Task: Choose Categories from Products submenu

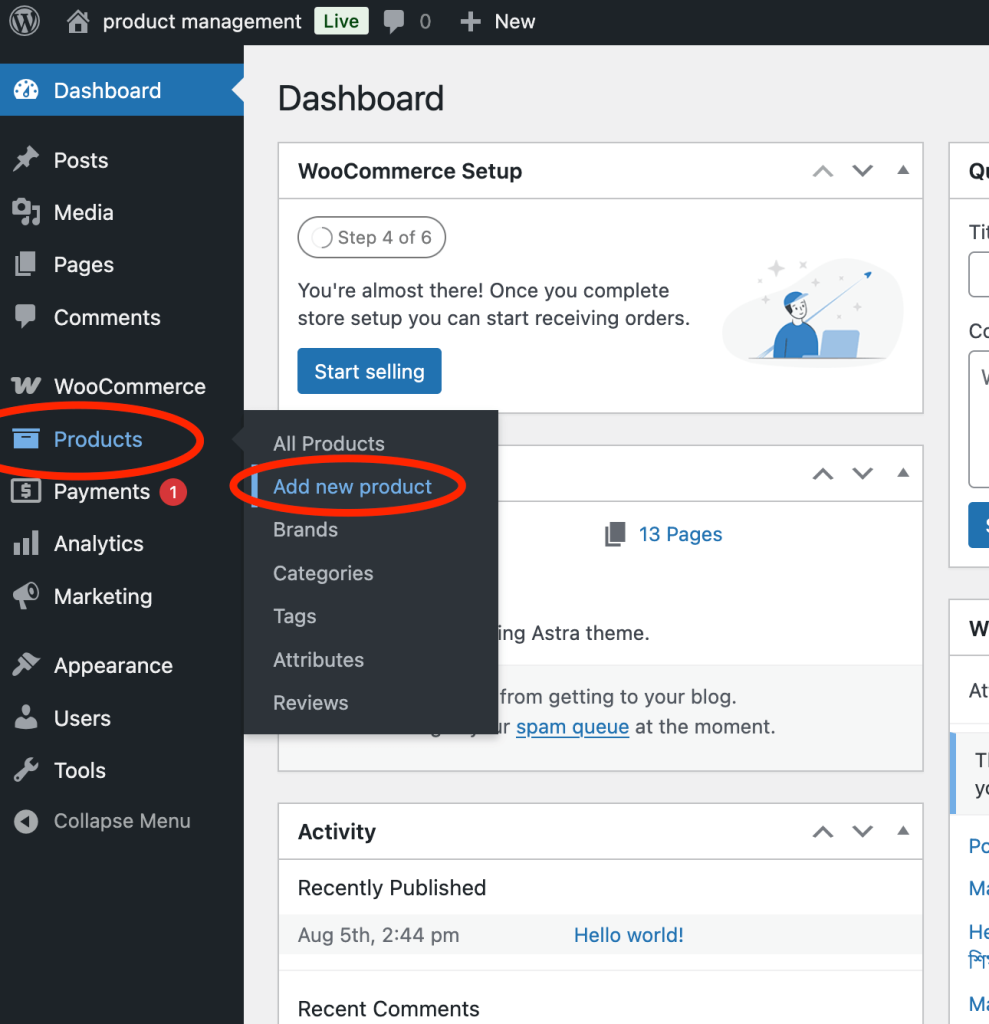Action: 323,573
